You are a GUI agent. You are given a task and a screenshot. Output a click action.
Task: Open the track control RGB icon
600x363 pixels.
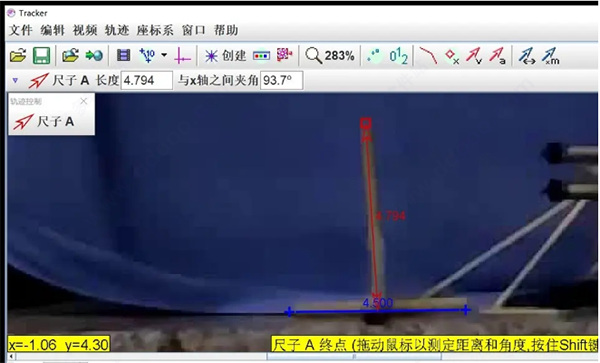click(261, 56)
